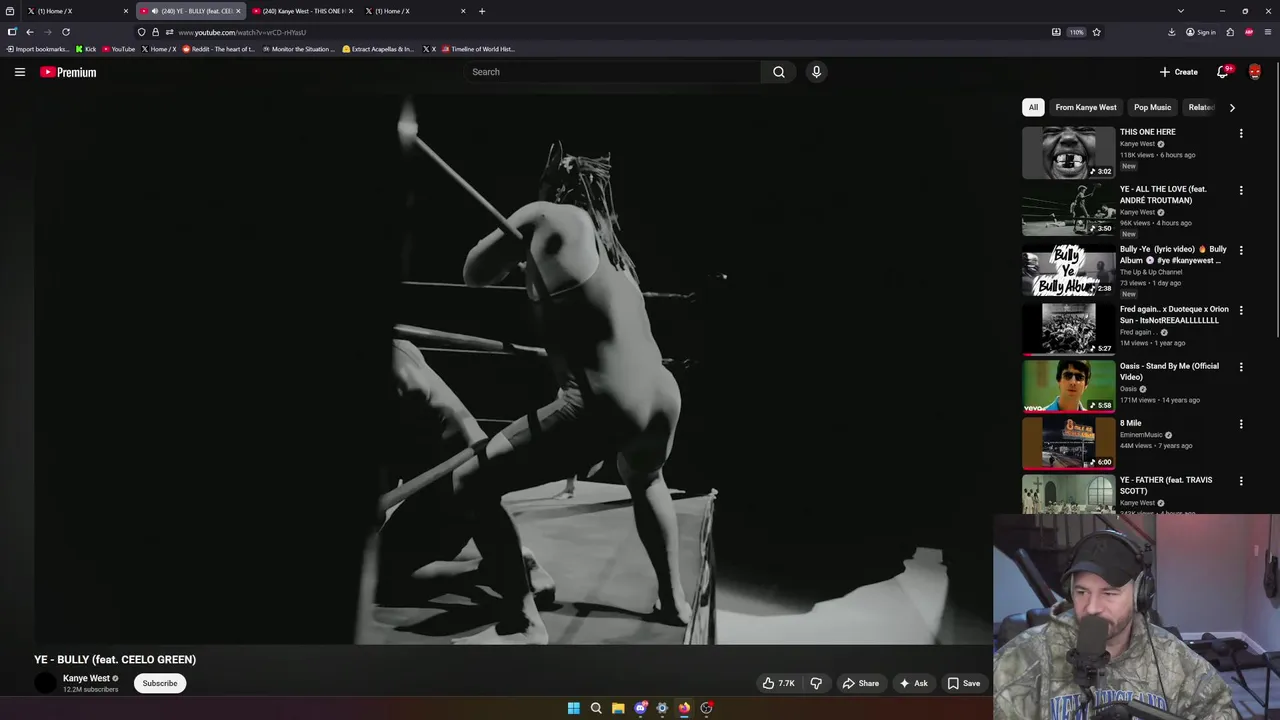Select the Pop Music filter chip
The width and height of the screenshot is (1280, 720).
click(1152, 107)
